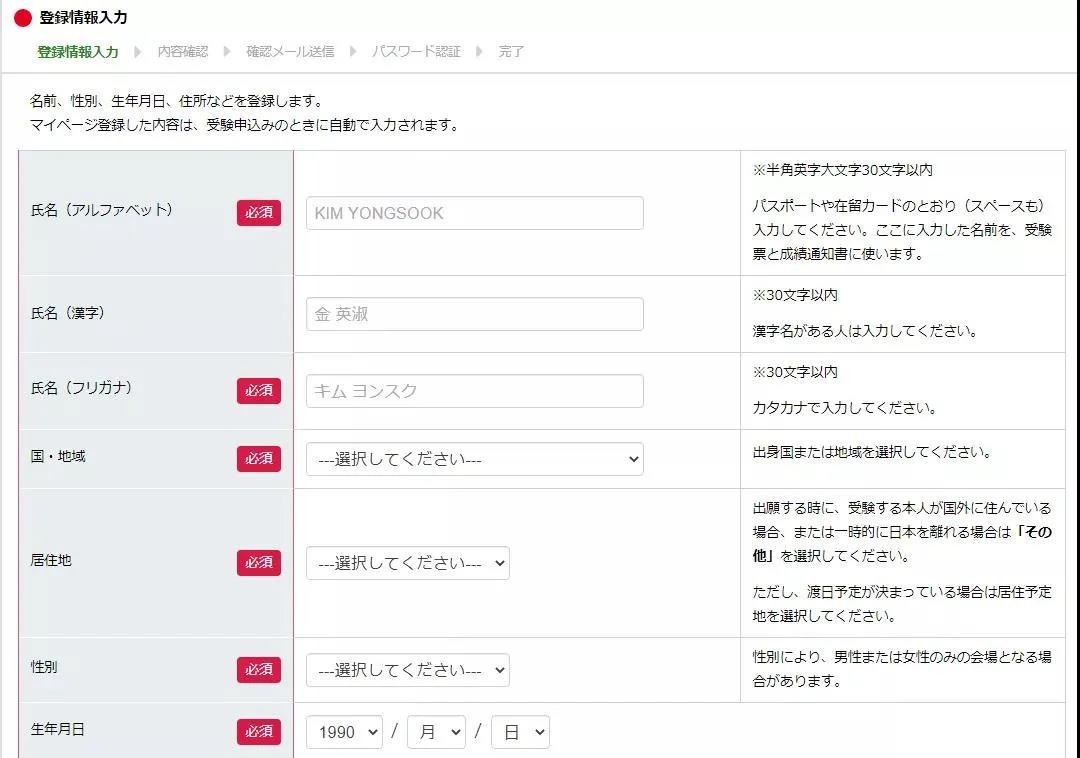Click the ただし、渡日予定が決まっている note
The image size is (1080, 758).
pyautogui.click(x=902, y=604)
